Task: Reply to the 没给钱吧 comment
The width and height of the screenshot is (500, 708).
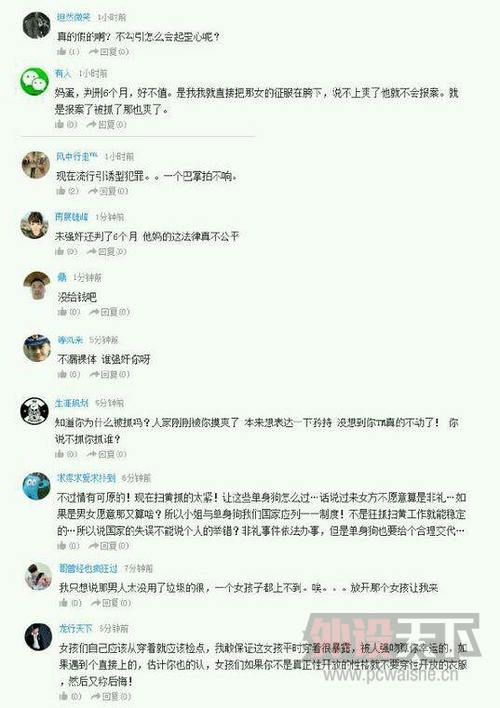Action: pos(110,312)
